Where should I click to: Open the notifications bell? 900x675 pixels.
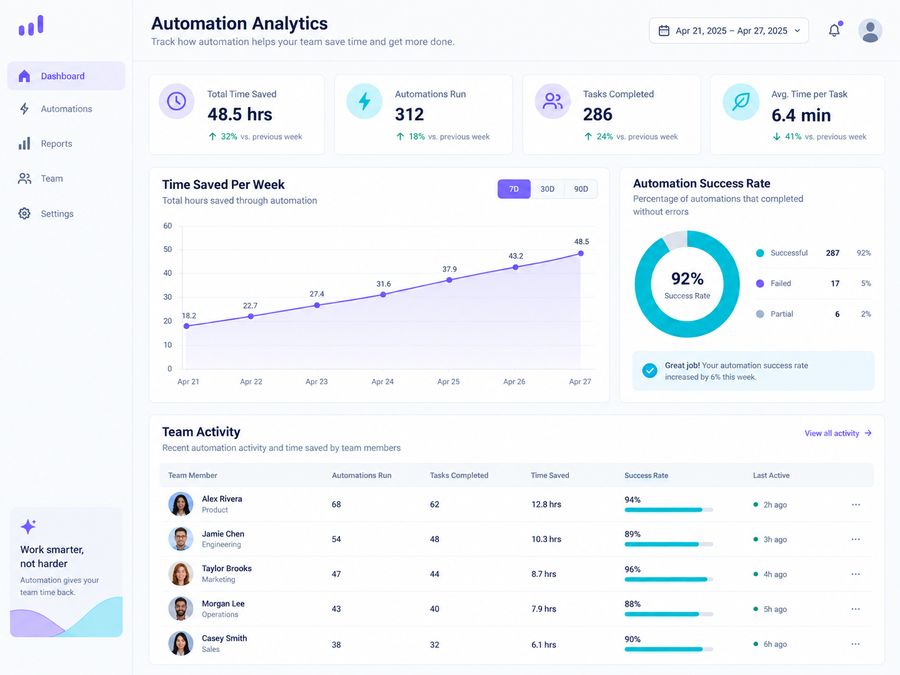[x=835, y=30]
